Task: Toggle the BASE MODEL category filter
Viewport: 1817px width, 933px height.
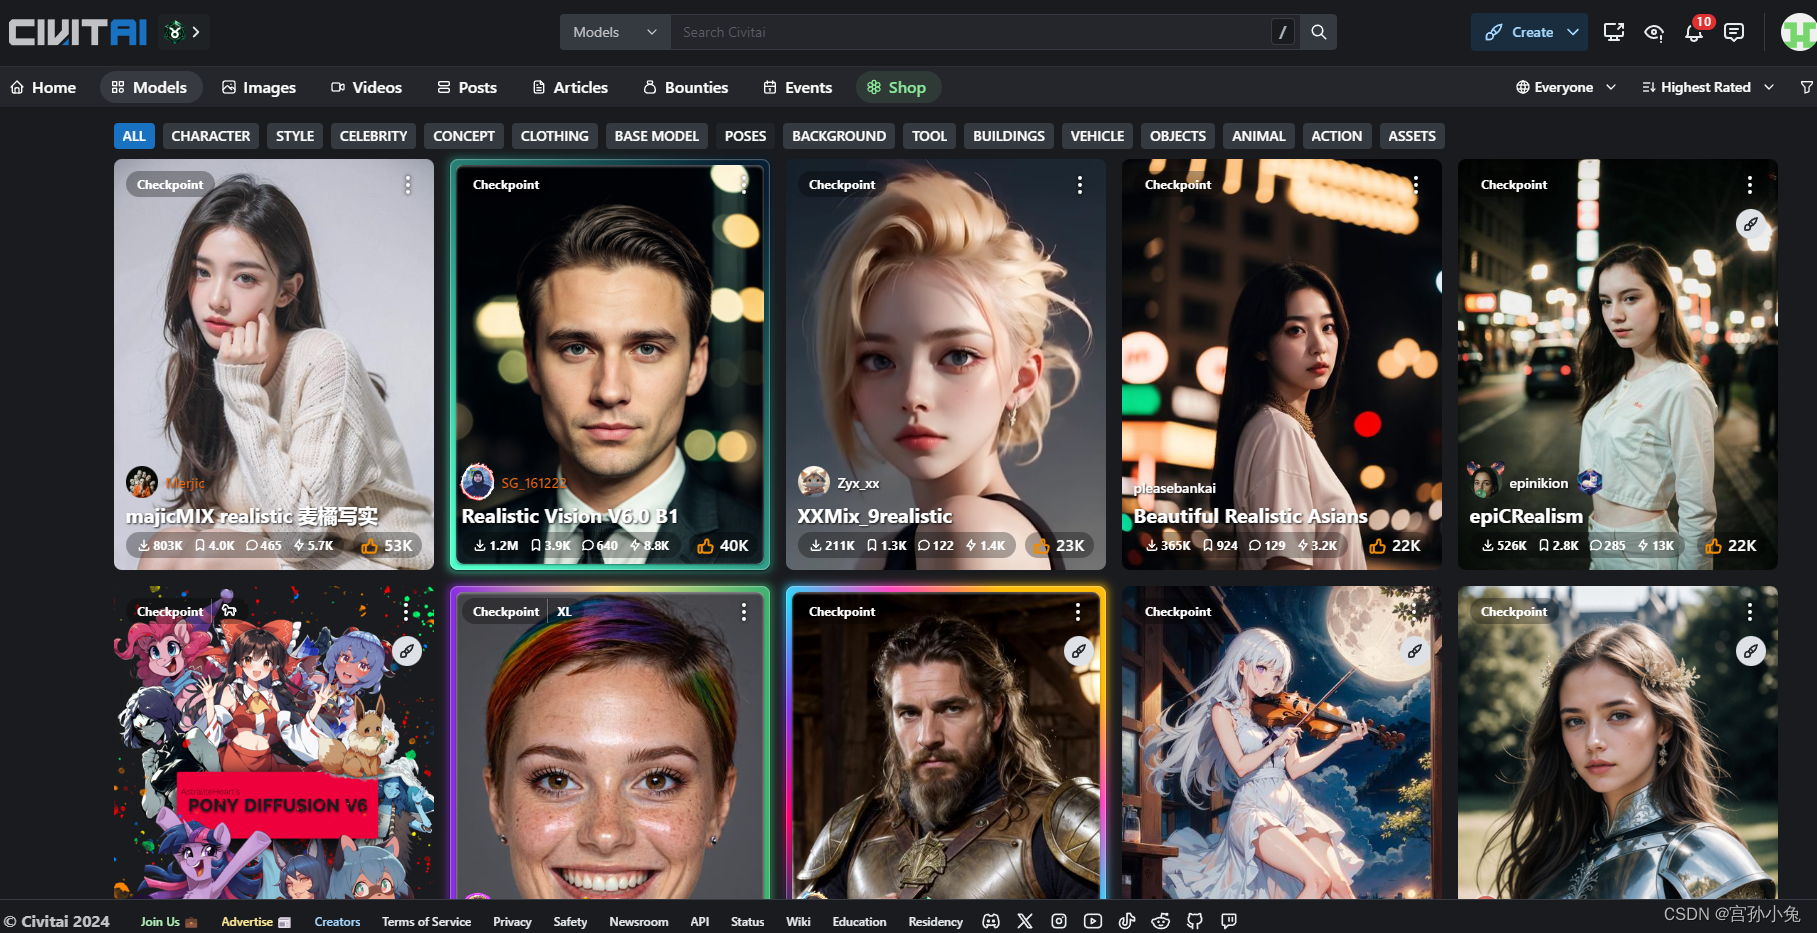Action: point(657,136)
